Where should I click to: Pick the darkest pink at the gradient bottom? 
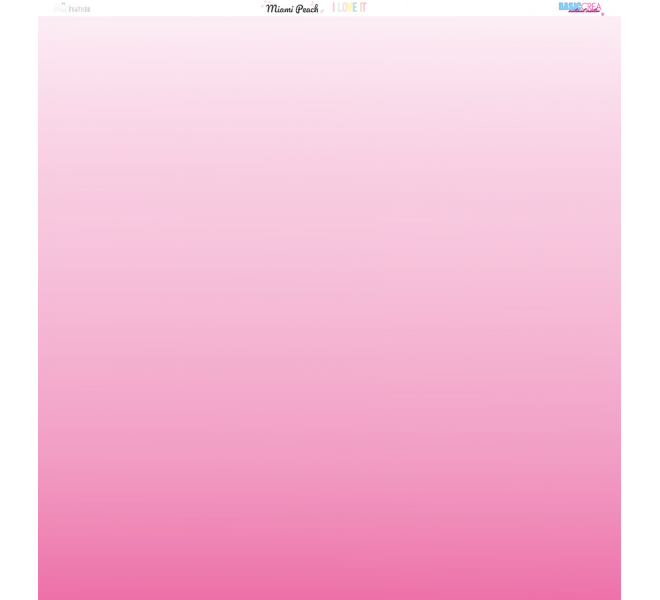[329, 592]
